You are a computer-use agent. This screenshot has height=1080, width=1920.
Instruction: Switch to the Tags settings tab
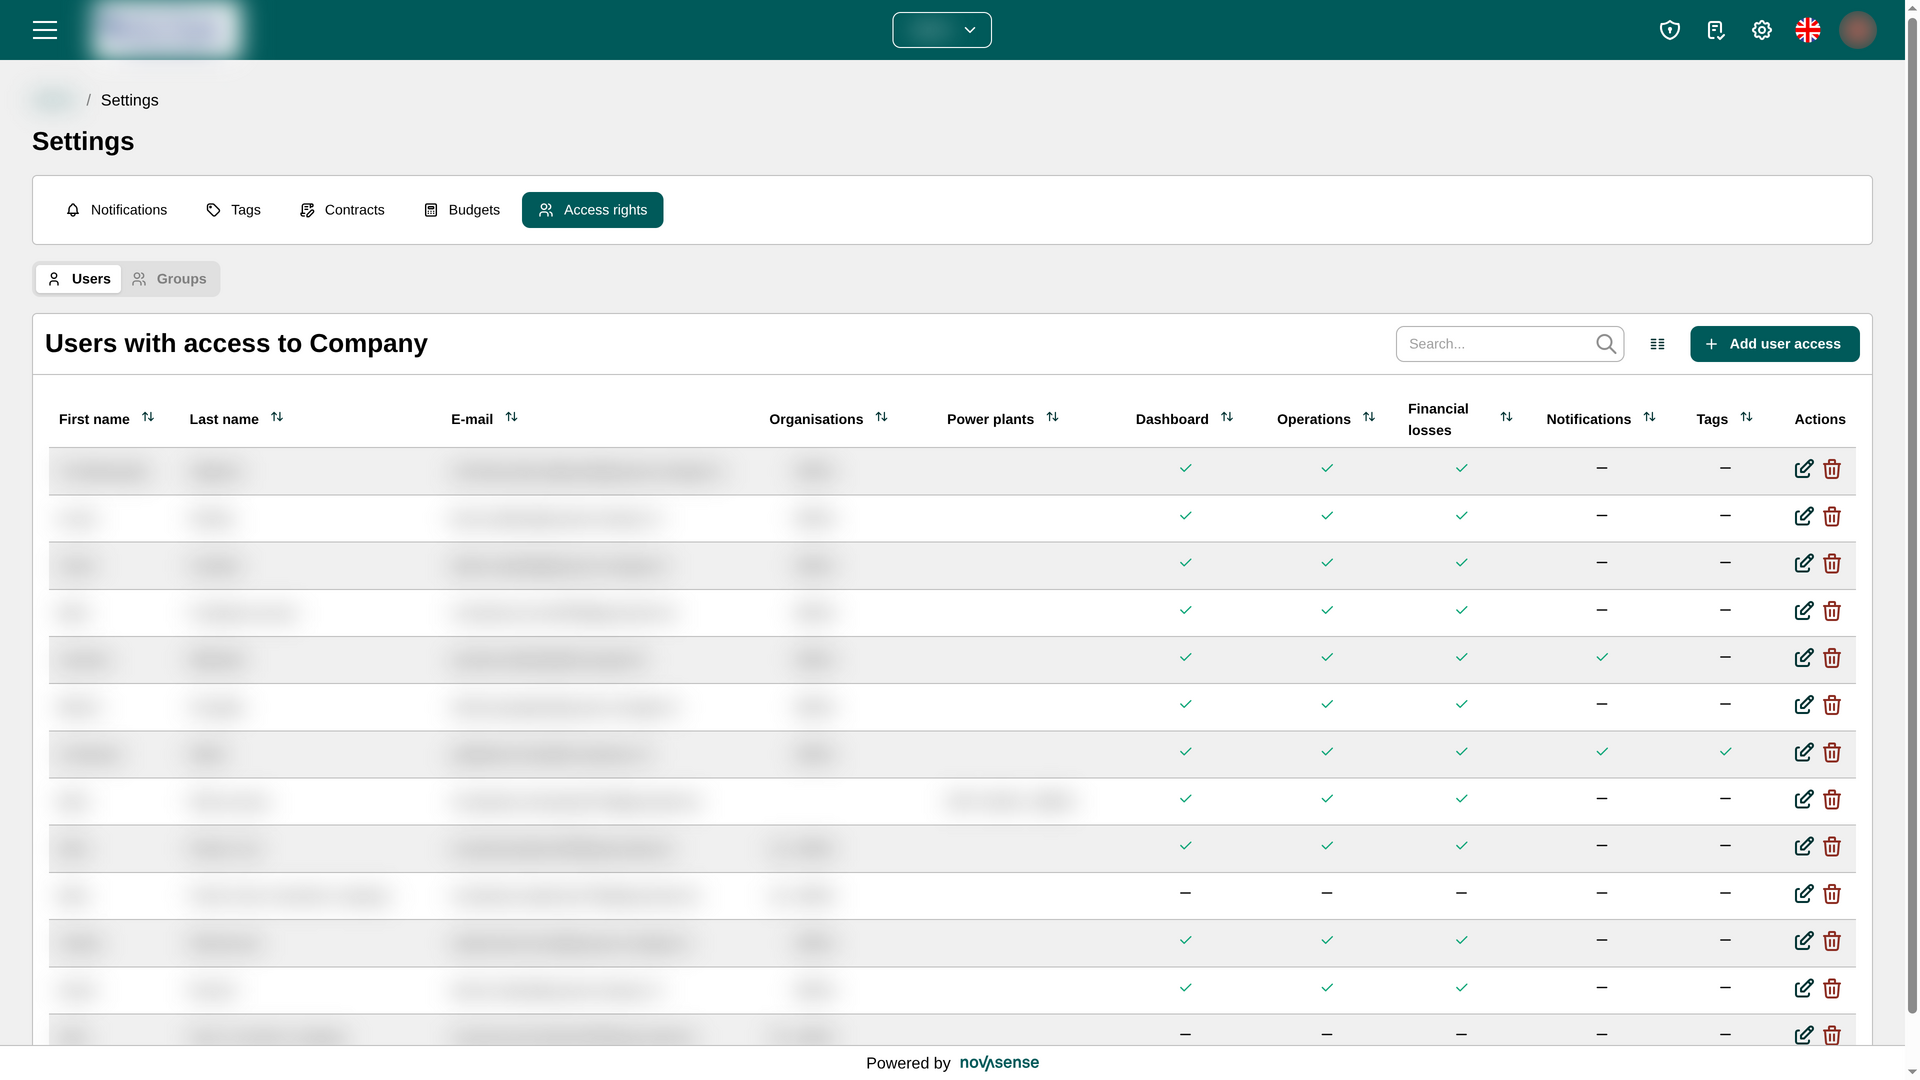click(x=233, y=210)
